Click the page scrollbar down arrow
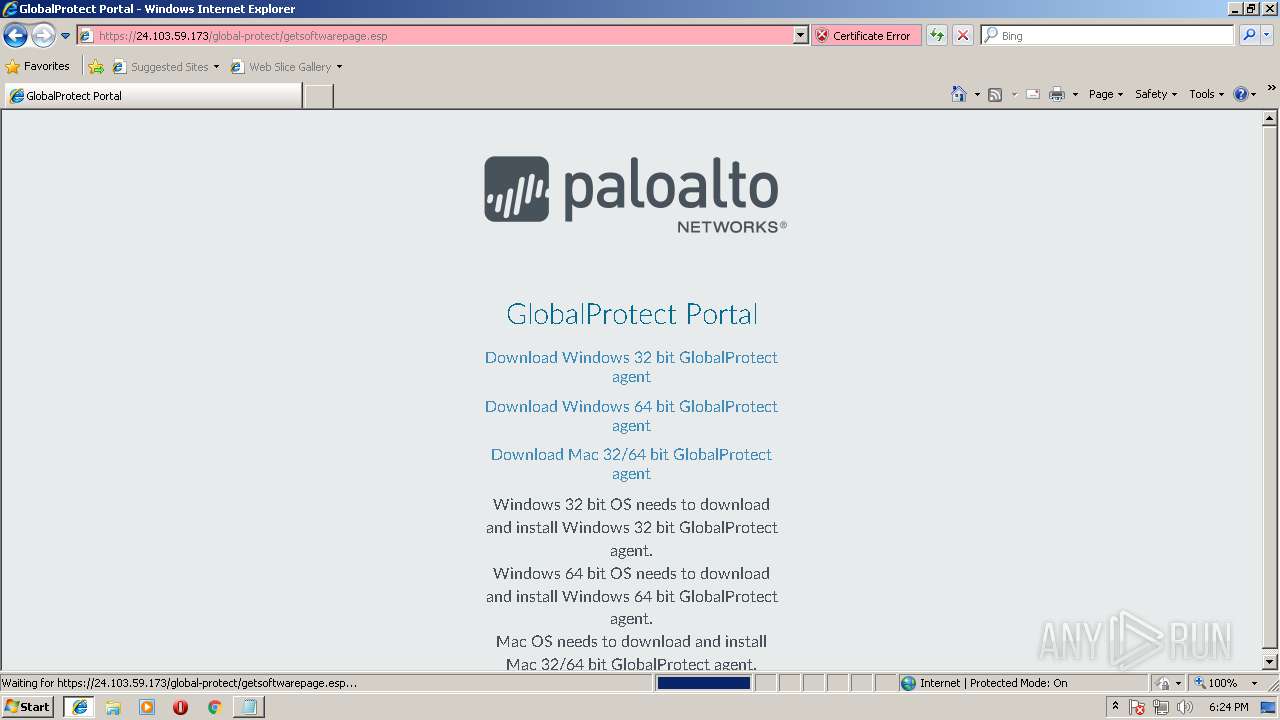Viewport: 1280px width, 720px height. click(1271, 662)
